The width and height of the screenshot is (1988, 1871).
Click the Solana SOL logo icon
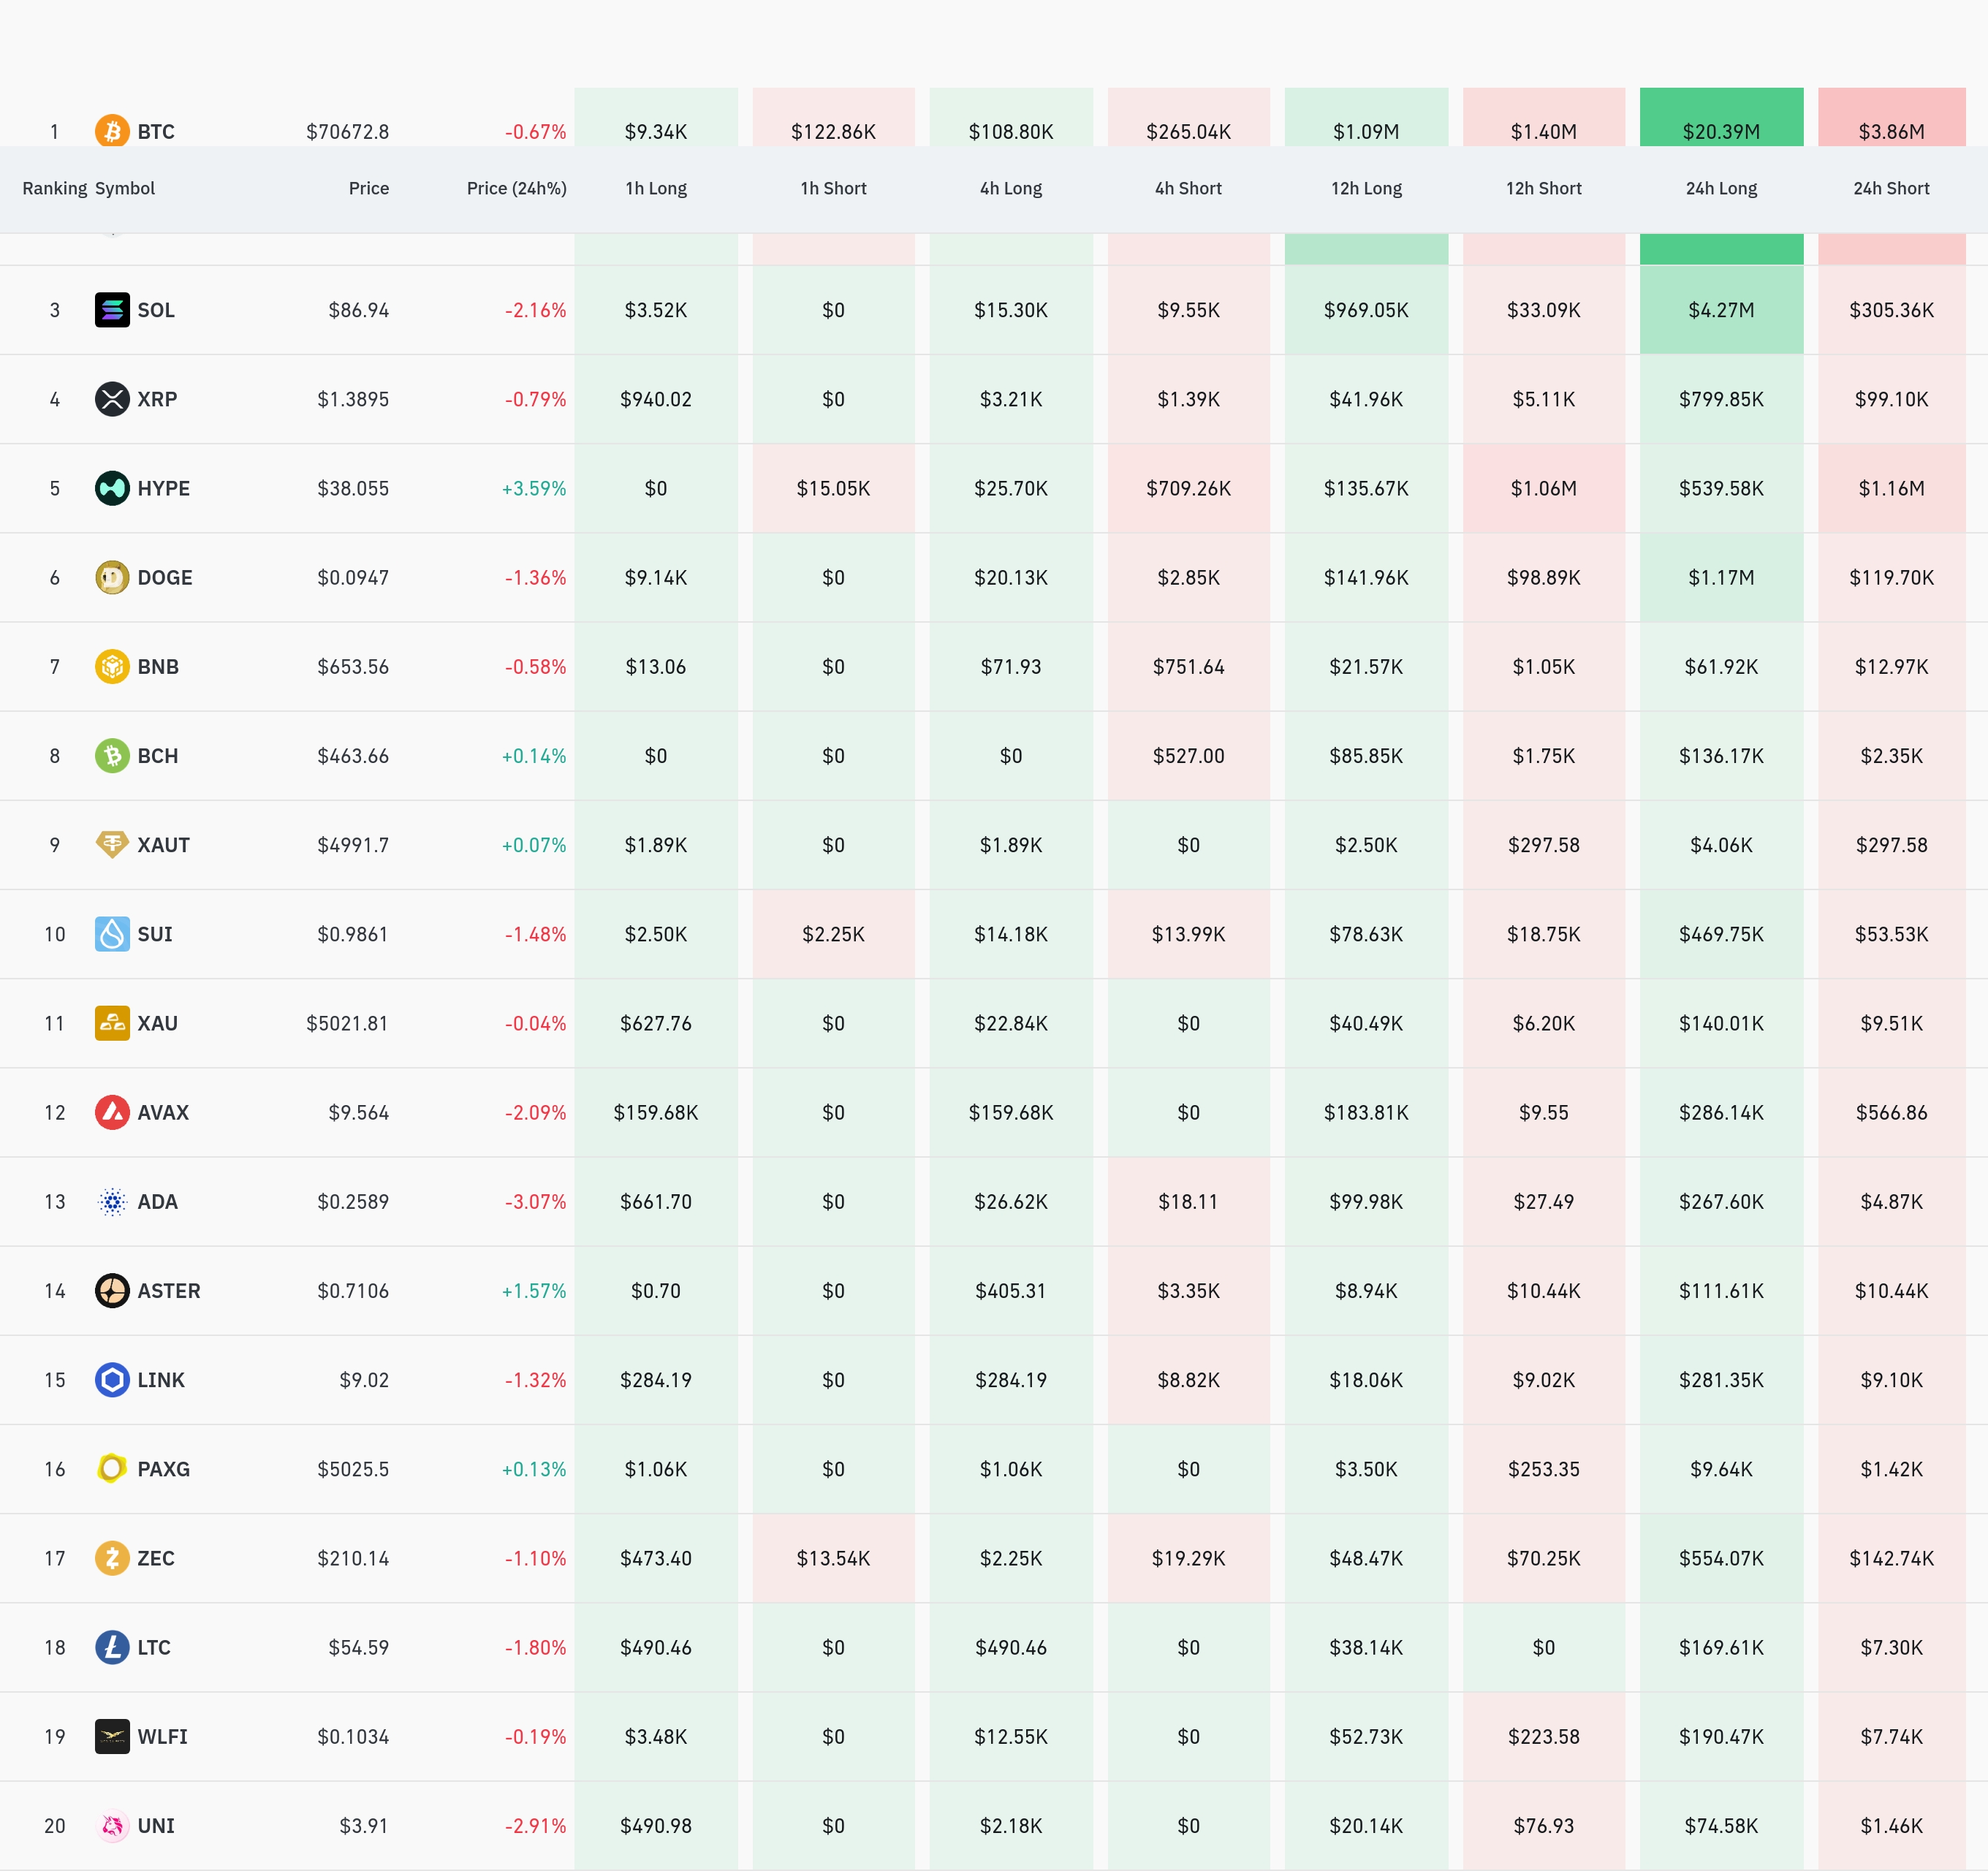coord(112,310)
